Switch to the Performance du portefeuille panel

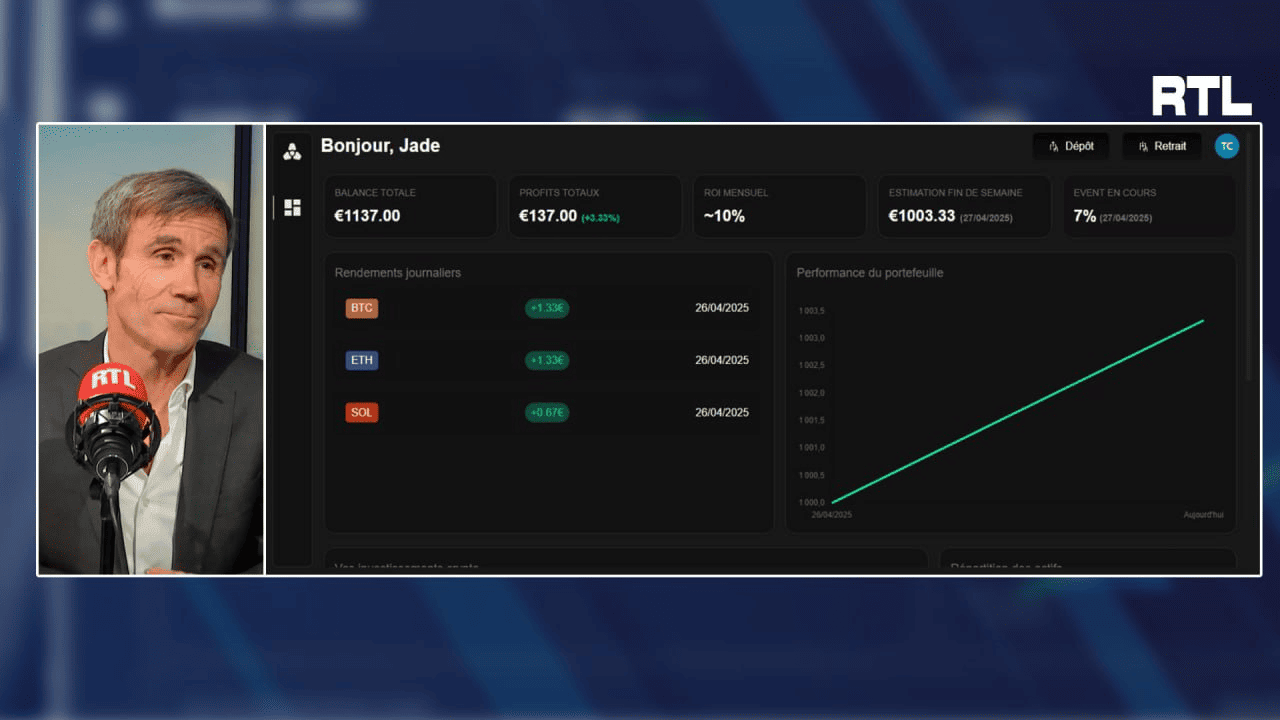point(870,272)
